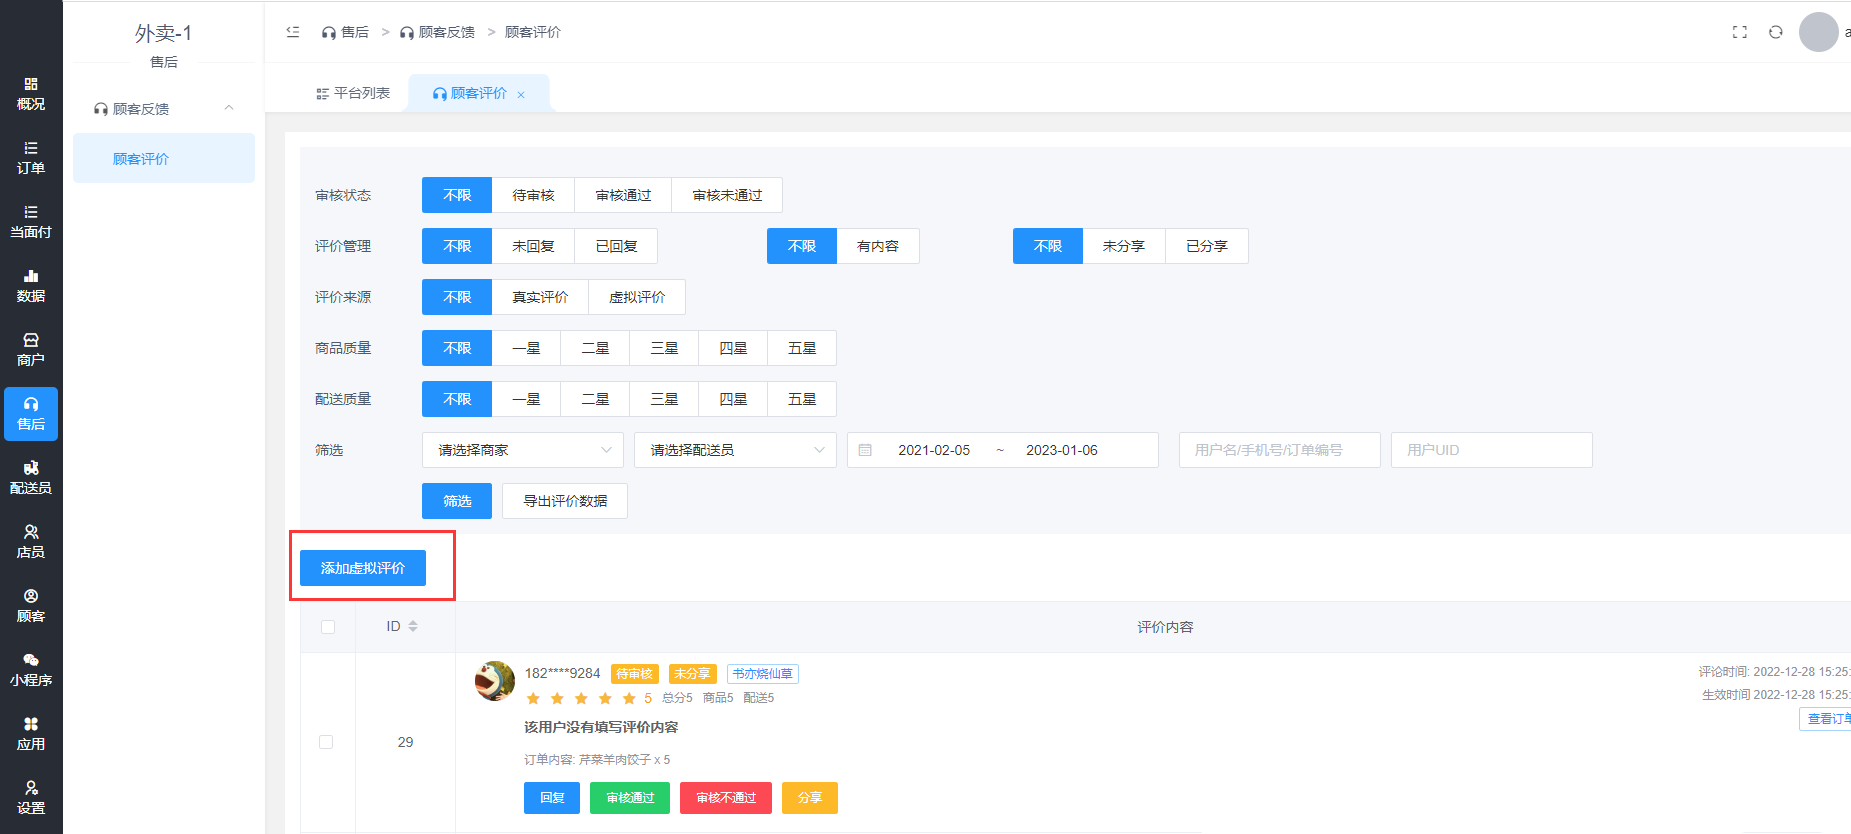This screenshot has height=834, width=1851.
Task: Open the 配送员 delivery staff sidebar icon
Action: (31, 478)
